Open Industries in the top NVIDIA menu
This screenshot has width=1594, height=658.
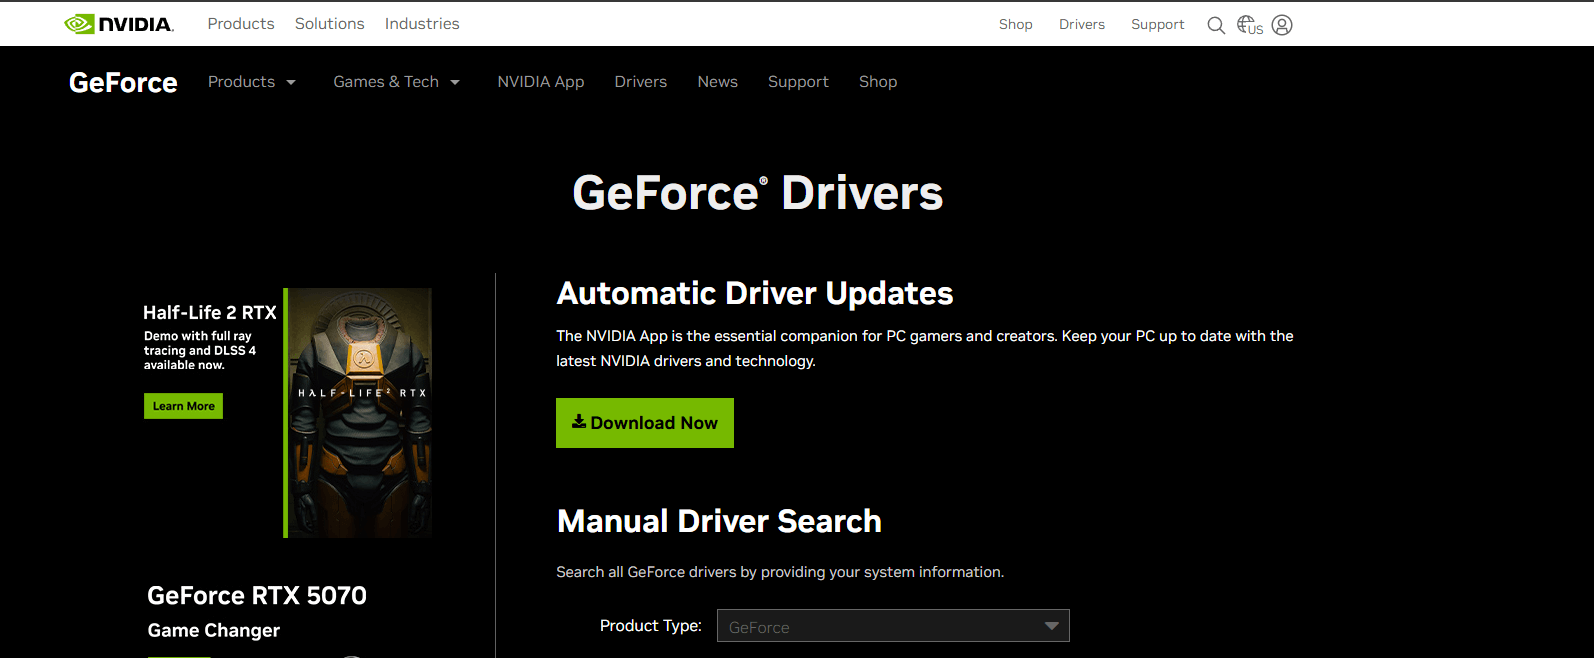[x=422, y=24]
